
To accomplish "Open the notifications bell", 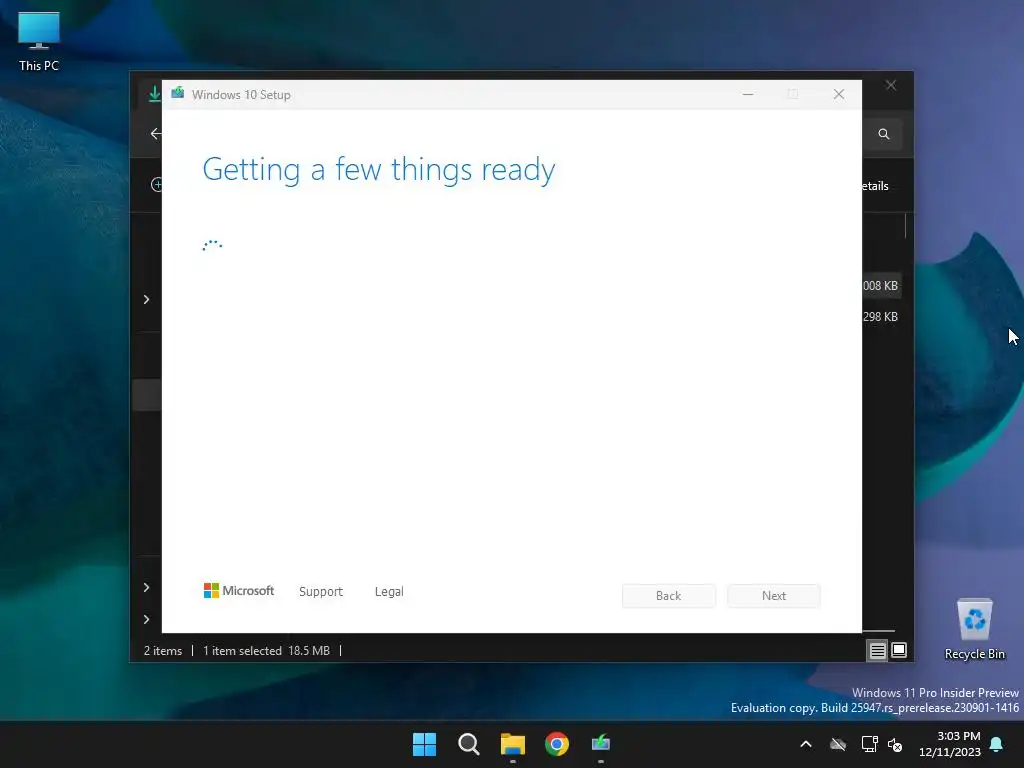I will [x=997, y=744].
